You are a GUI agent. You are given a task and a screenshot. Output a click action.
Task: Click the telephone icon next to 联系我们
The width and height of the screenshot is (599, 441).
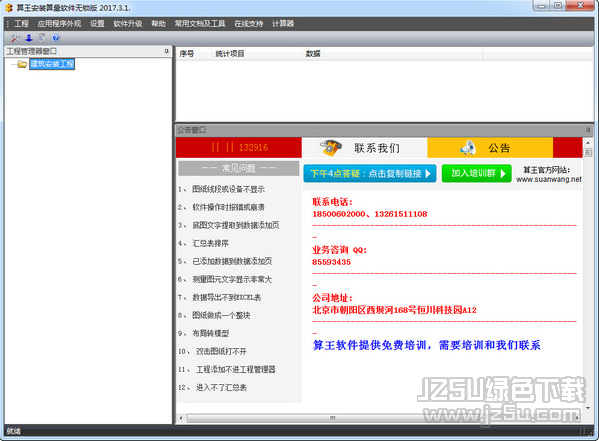[x=330, y=148]
